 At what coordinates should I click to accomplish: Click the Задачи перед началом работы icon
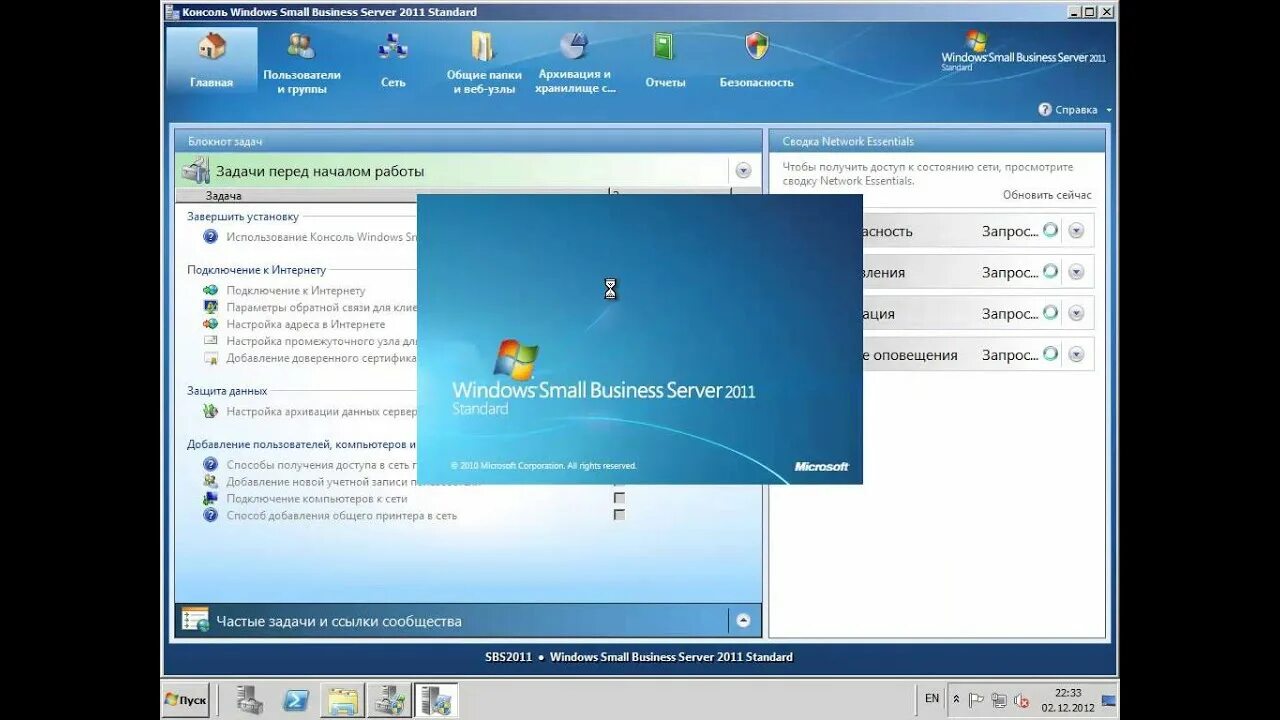(x=196, y=170)
